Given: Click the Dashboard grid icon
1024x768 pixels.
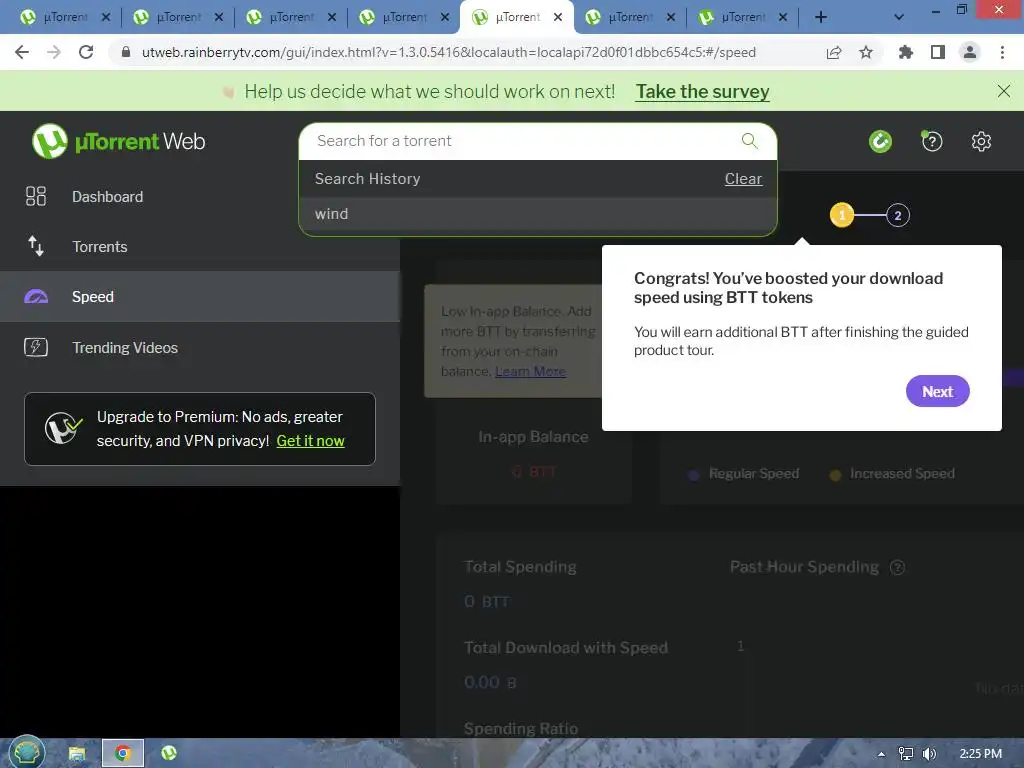Looking at the screenshot, I should point(36,196).
